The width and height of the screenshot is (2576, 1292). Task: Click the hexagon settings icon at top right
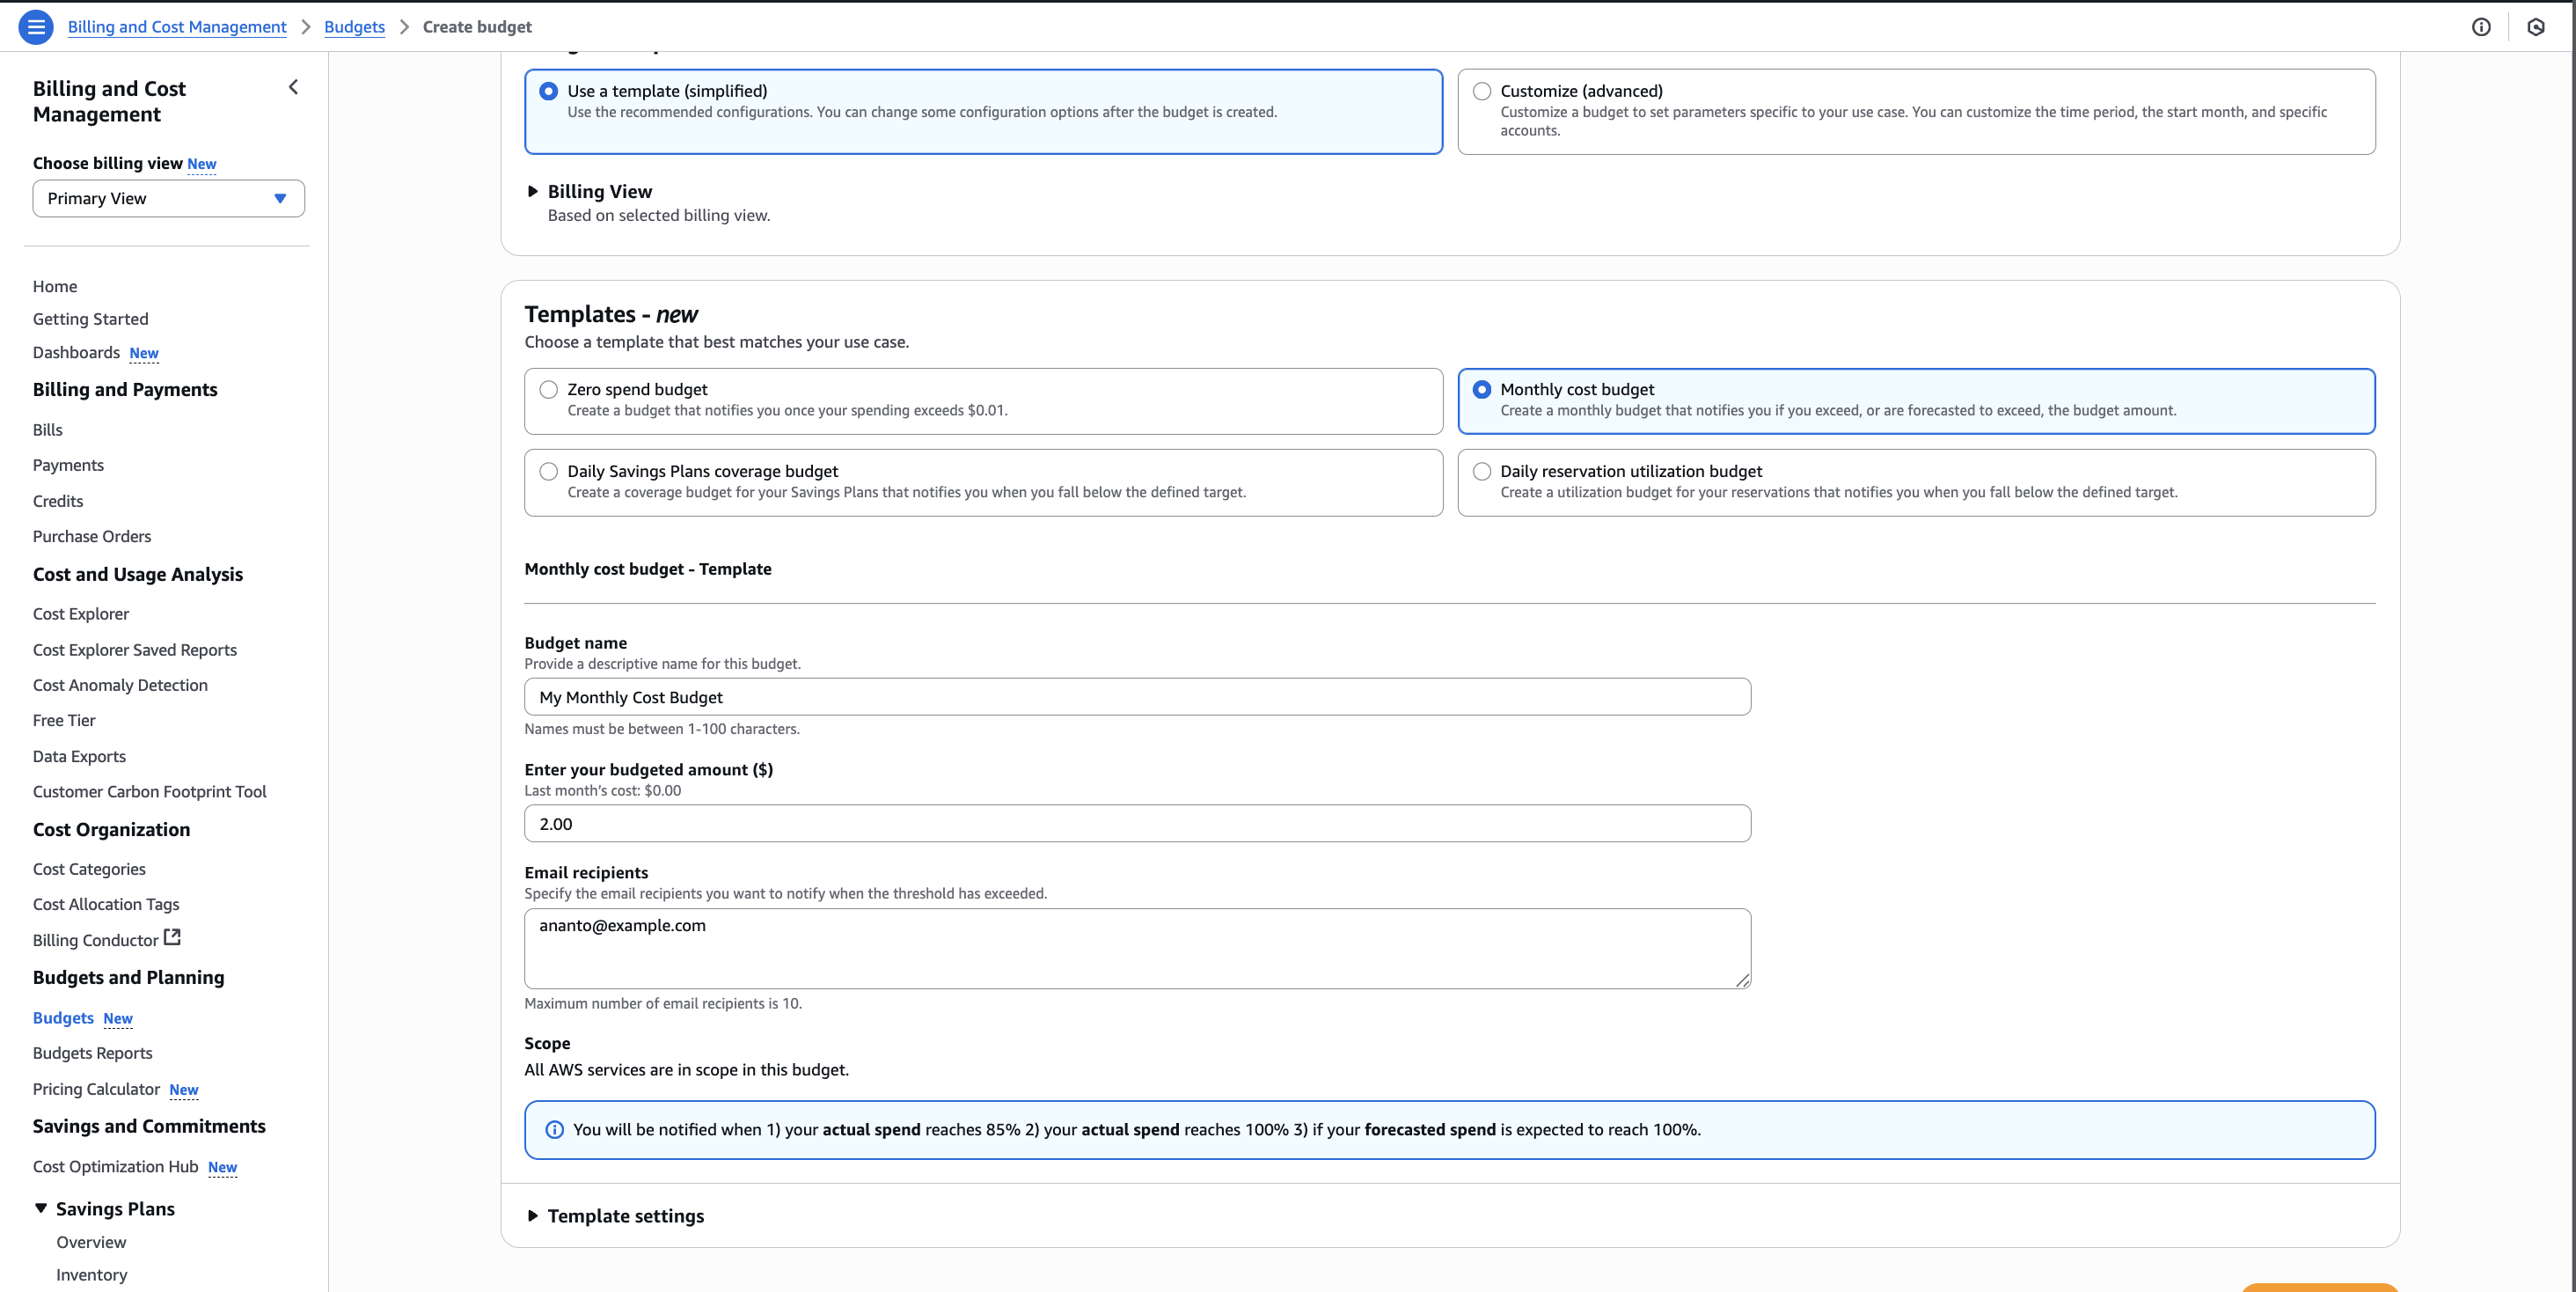click(x=2535, y=27)
